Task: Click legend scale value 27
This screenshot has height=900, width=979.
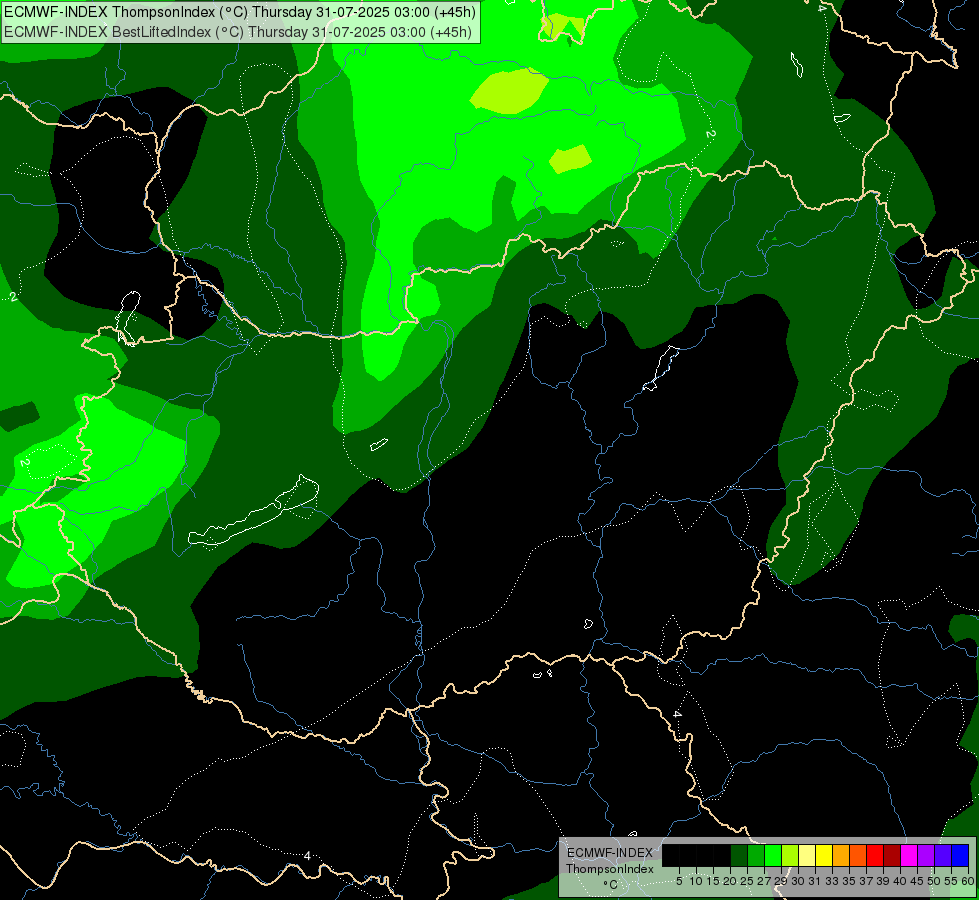Action: [x=764, y=881]
